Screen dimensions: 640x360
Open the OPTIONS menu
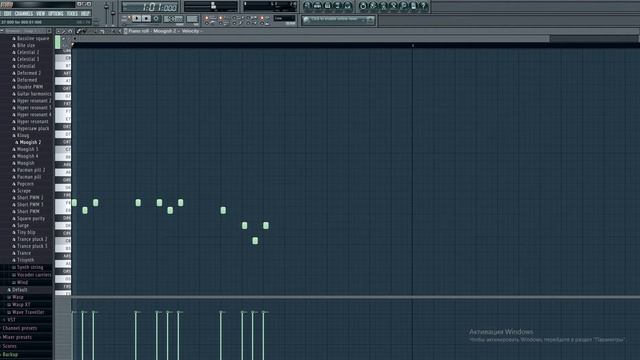56,13
